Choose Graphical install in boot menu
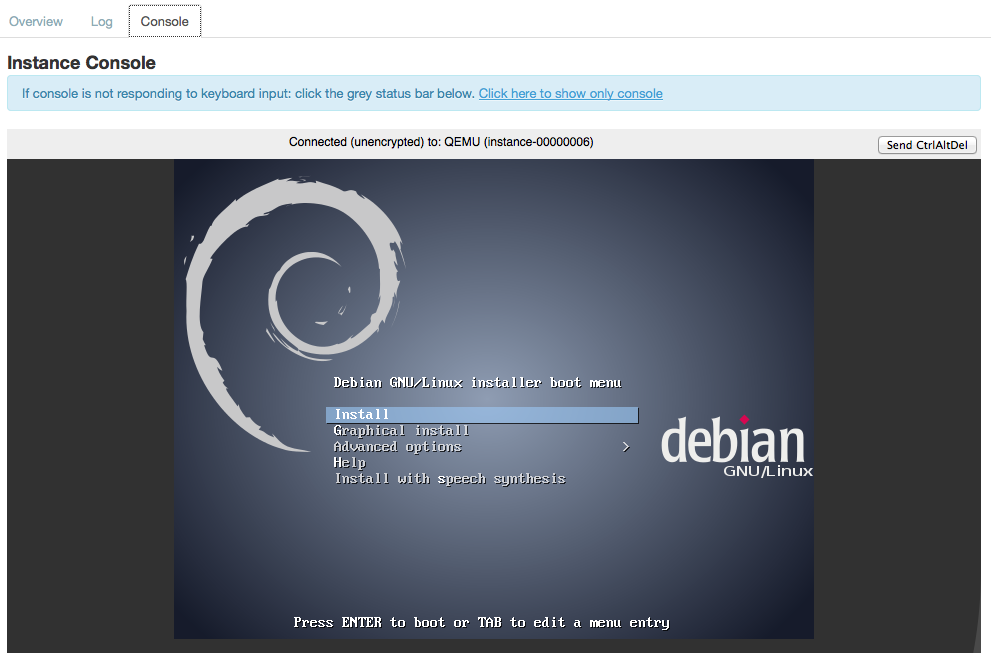 click(x=401, y=431)
